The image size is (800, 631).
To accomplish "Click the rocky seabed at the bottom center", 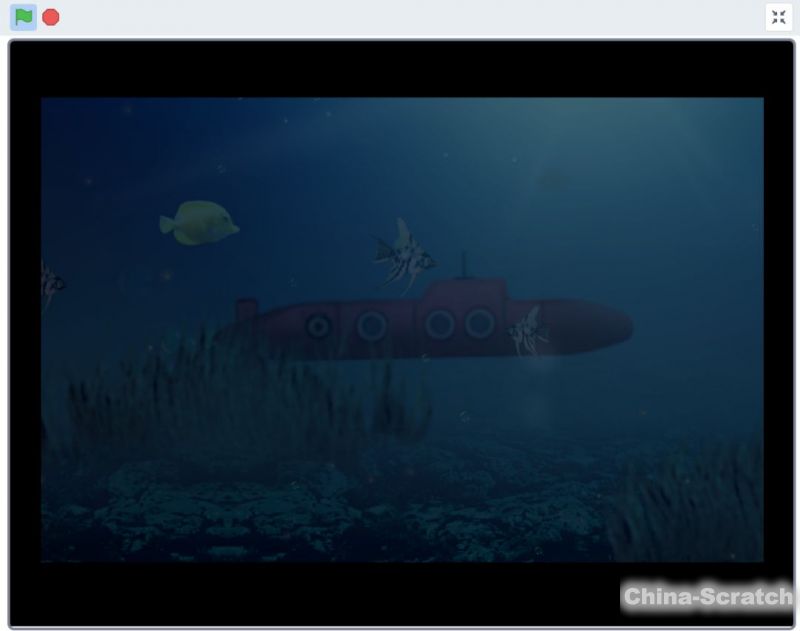I will pyautogui.click(x=400, y=510).
